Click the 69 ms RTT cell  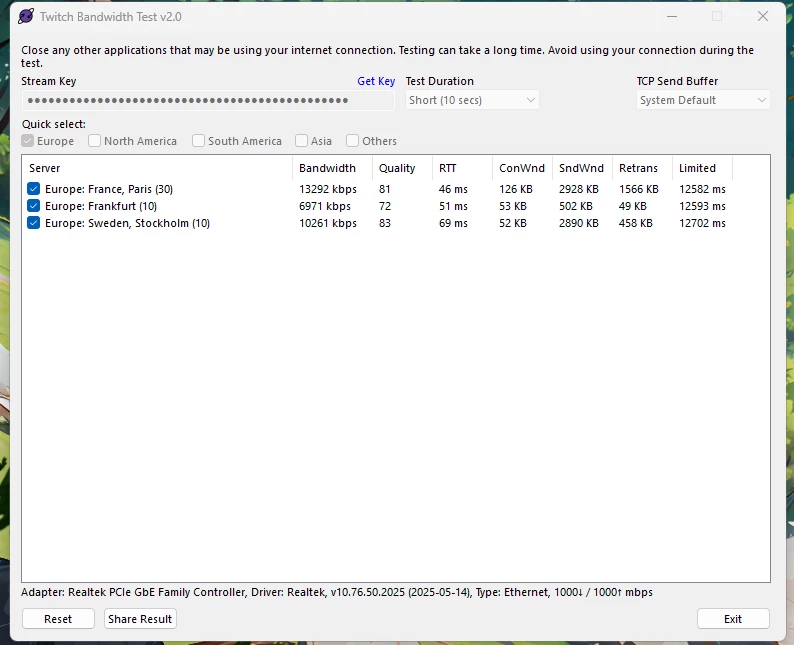[453, 223]
